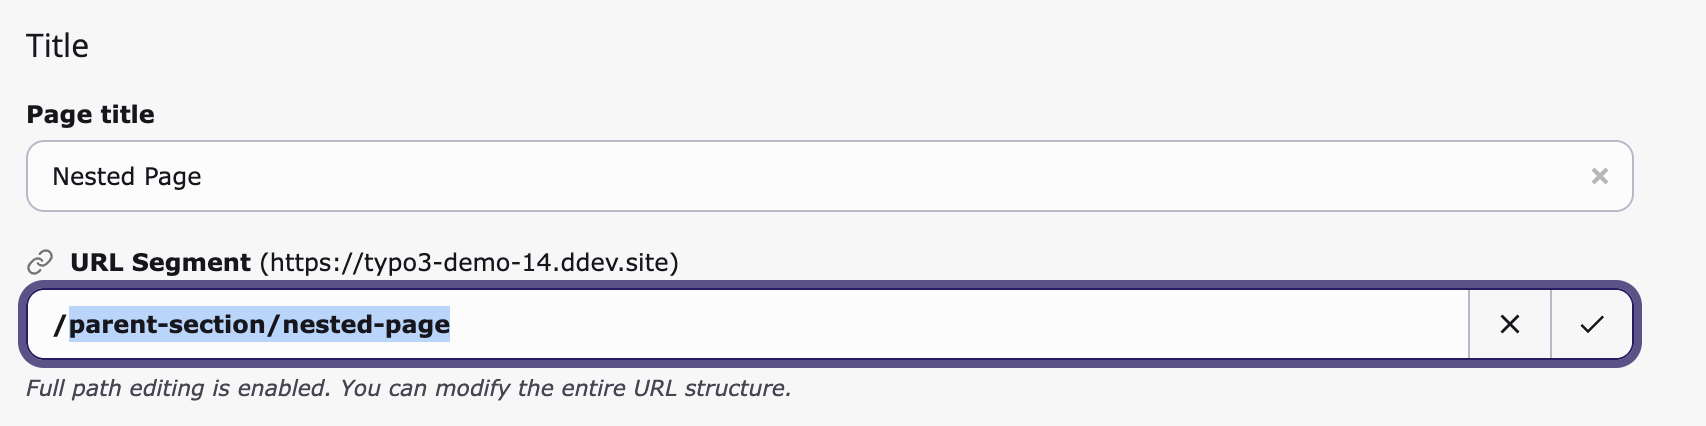The width and height of the screenshot is (1706, 426).
Task: Cancel URL segment editing with X button
Action: pos(1509,324)
